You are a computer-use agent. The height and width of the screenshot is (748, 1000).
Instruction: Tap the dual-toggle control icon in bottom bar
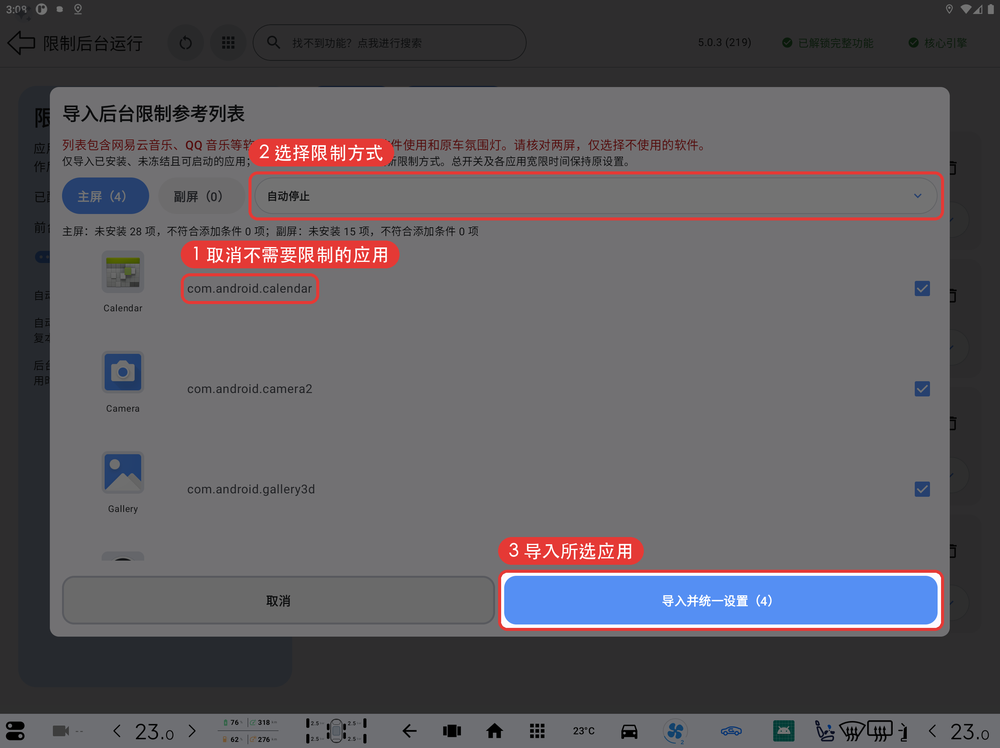(15, 731)
